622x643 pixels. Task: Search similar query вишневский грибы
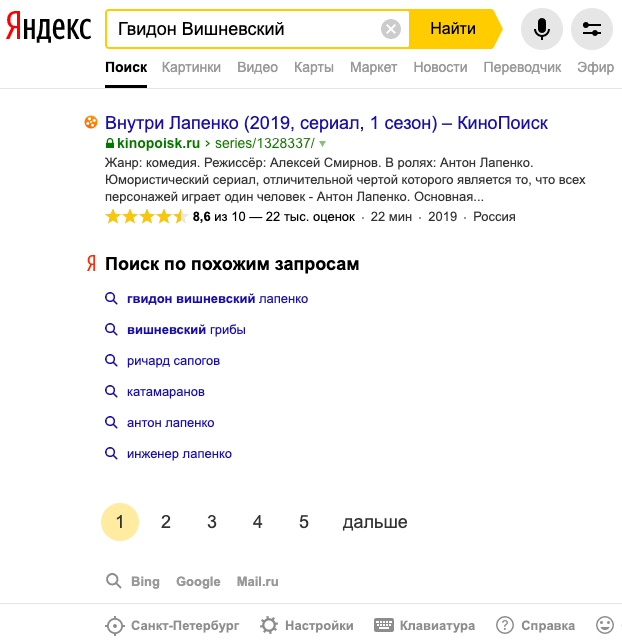186,329
